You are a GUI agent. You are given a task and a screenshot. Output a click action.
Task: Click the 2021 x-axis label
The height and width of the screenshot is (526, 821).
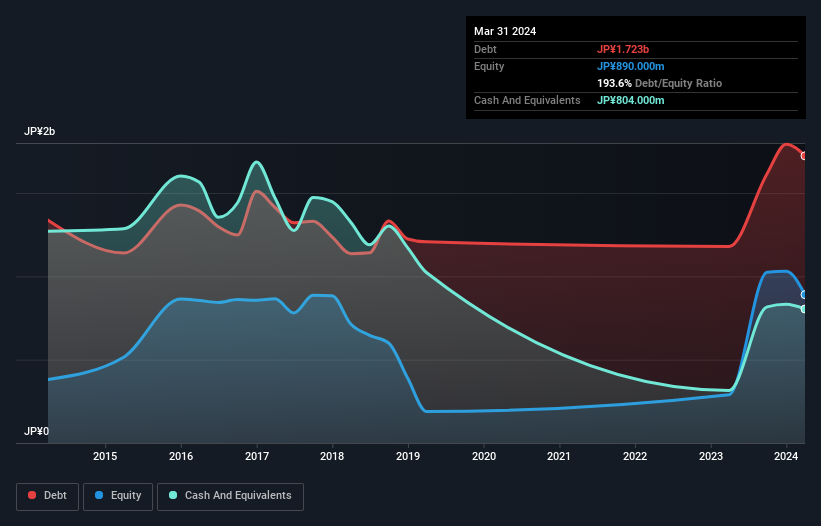click(559, 456)
